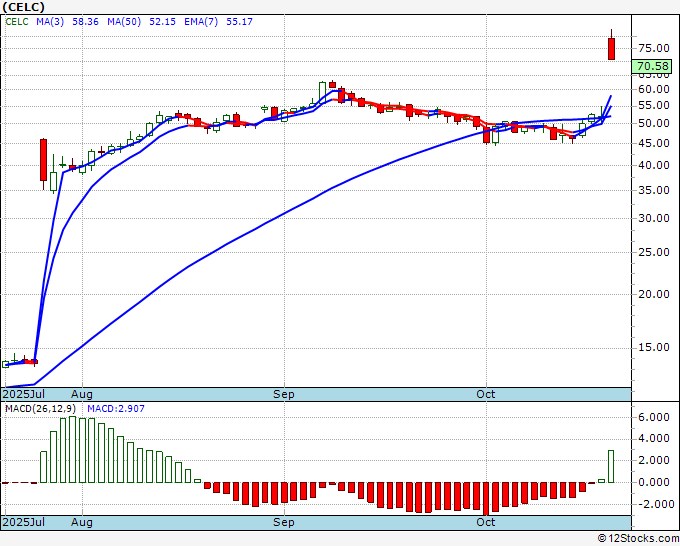Click the 55.00 price axis label
The height and width of the screenshot is (546, 680).
tap(654, 105)
